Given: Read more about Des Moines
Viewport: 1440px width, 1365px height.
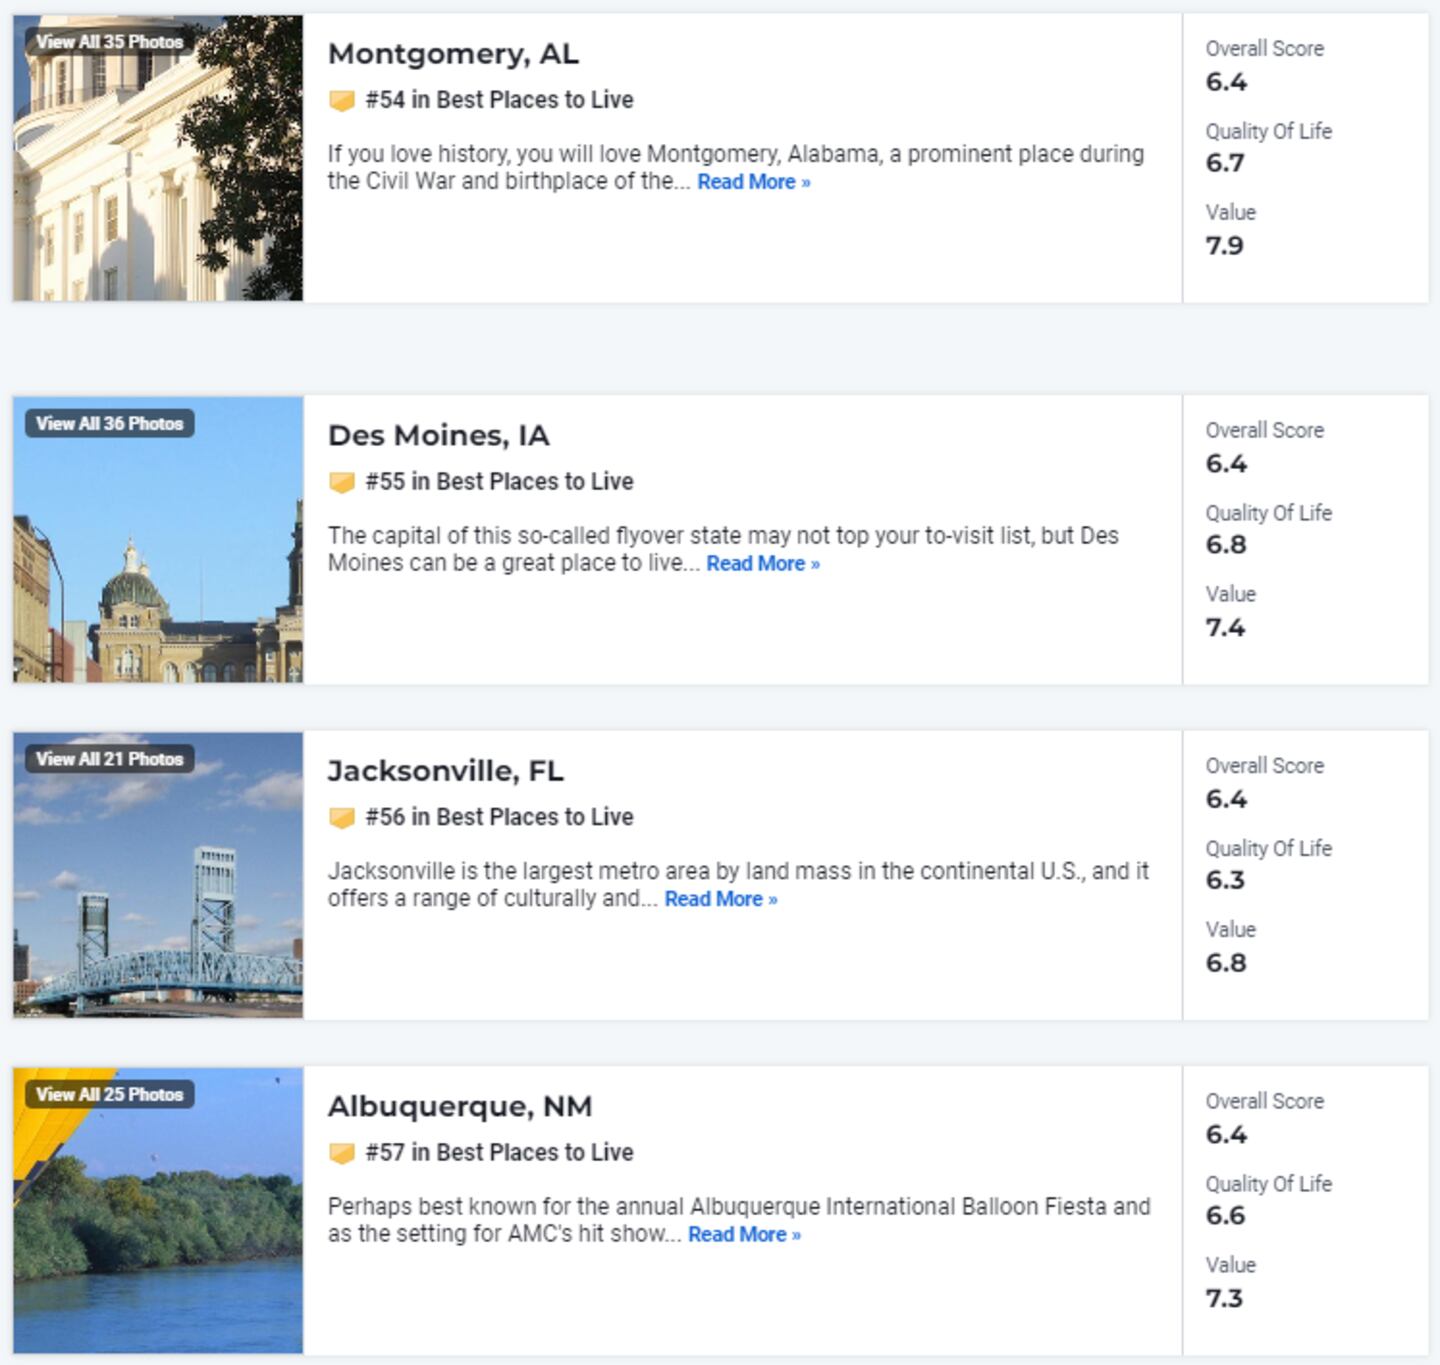Looking at the screenshot, I should (763, 564).
